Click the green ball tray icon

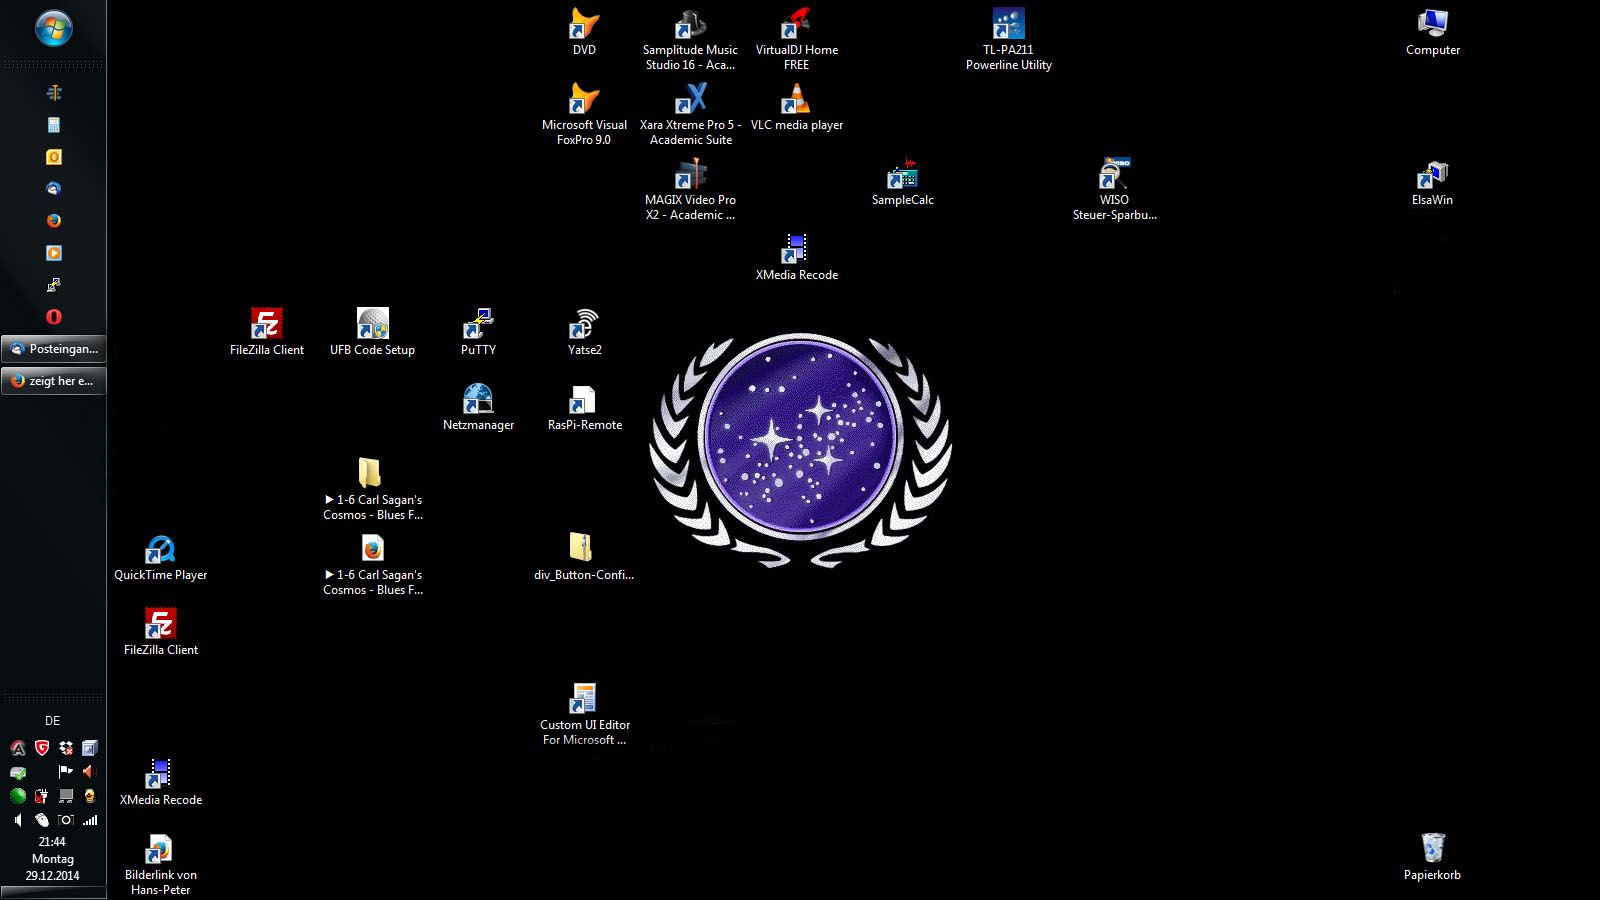point(18,796)
